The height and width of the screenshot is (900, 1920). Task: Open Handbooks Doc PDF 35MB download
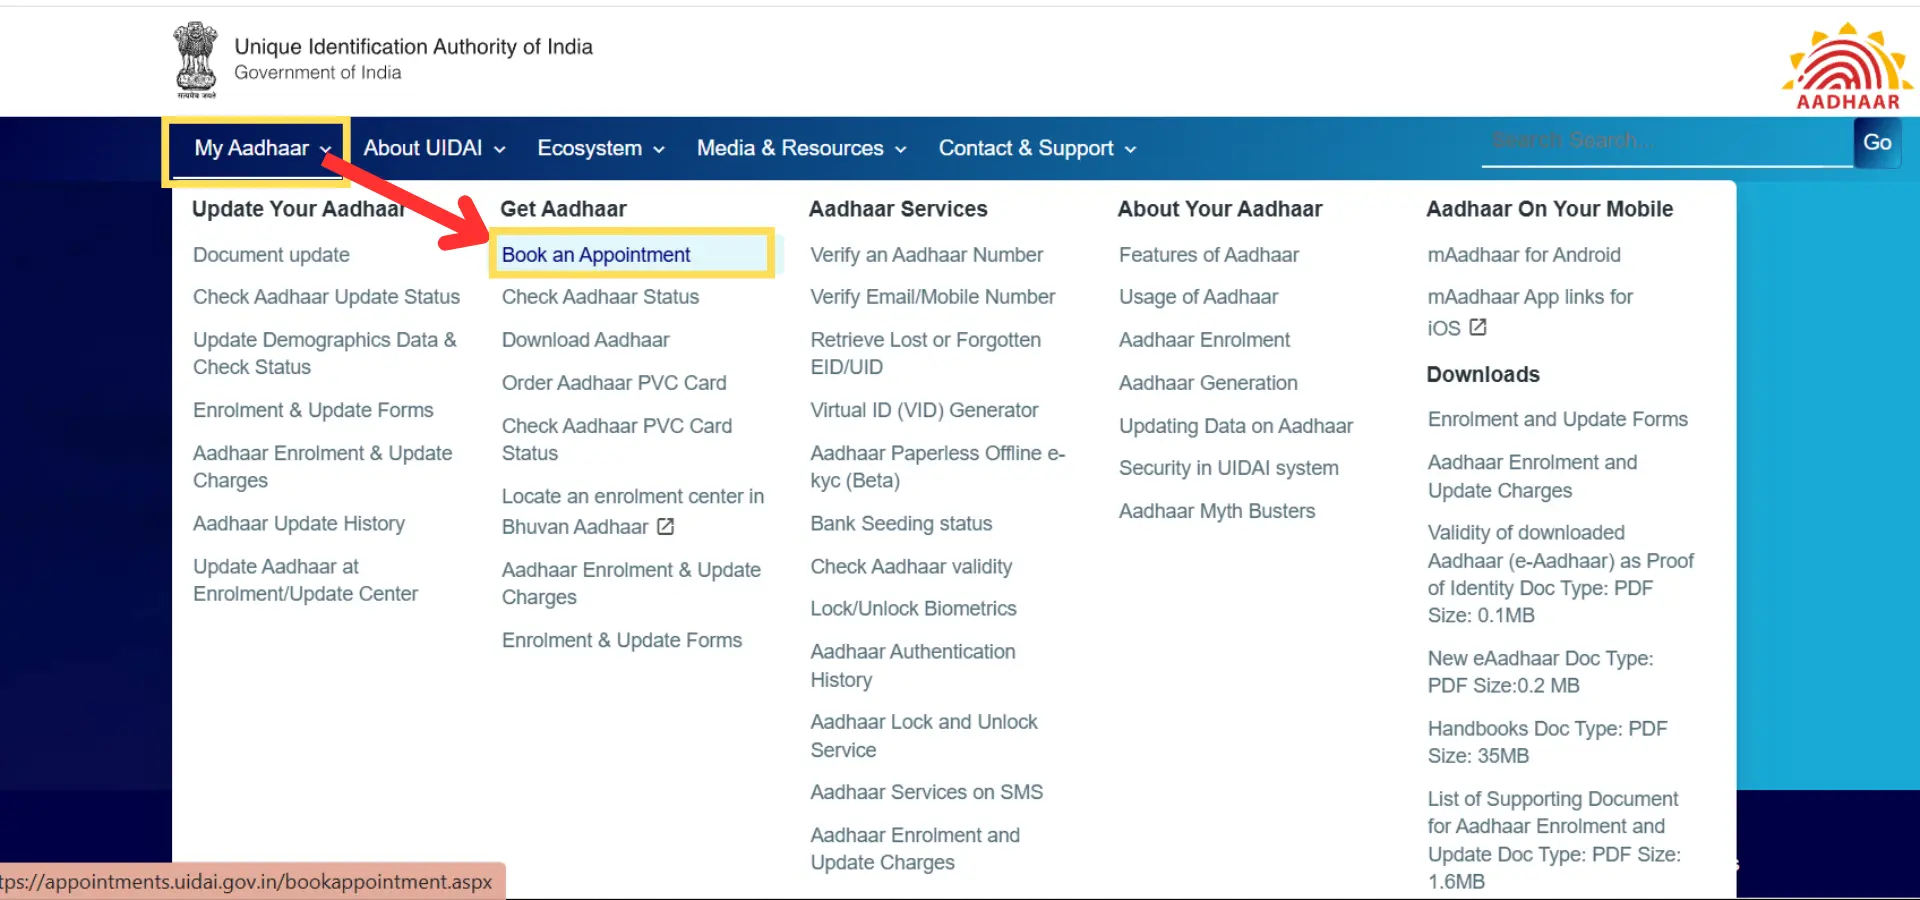1547,742
